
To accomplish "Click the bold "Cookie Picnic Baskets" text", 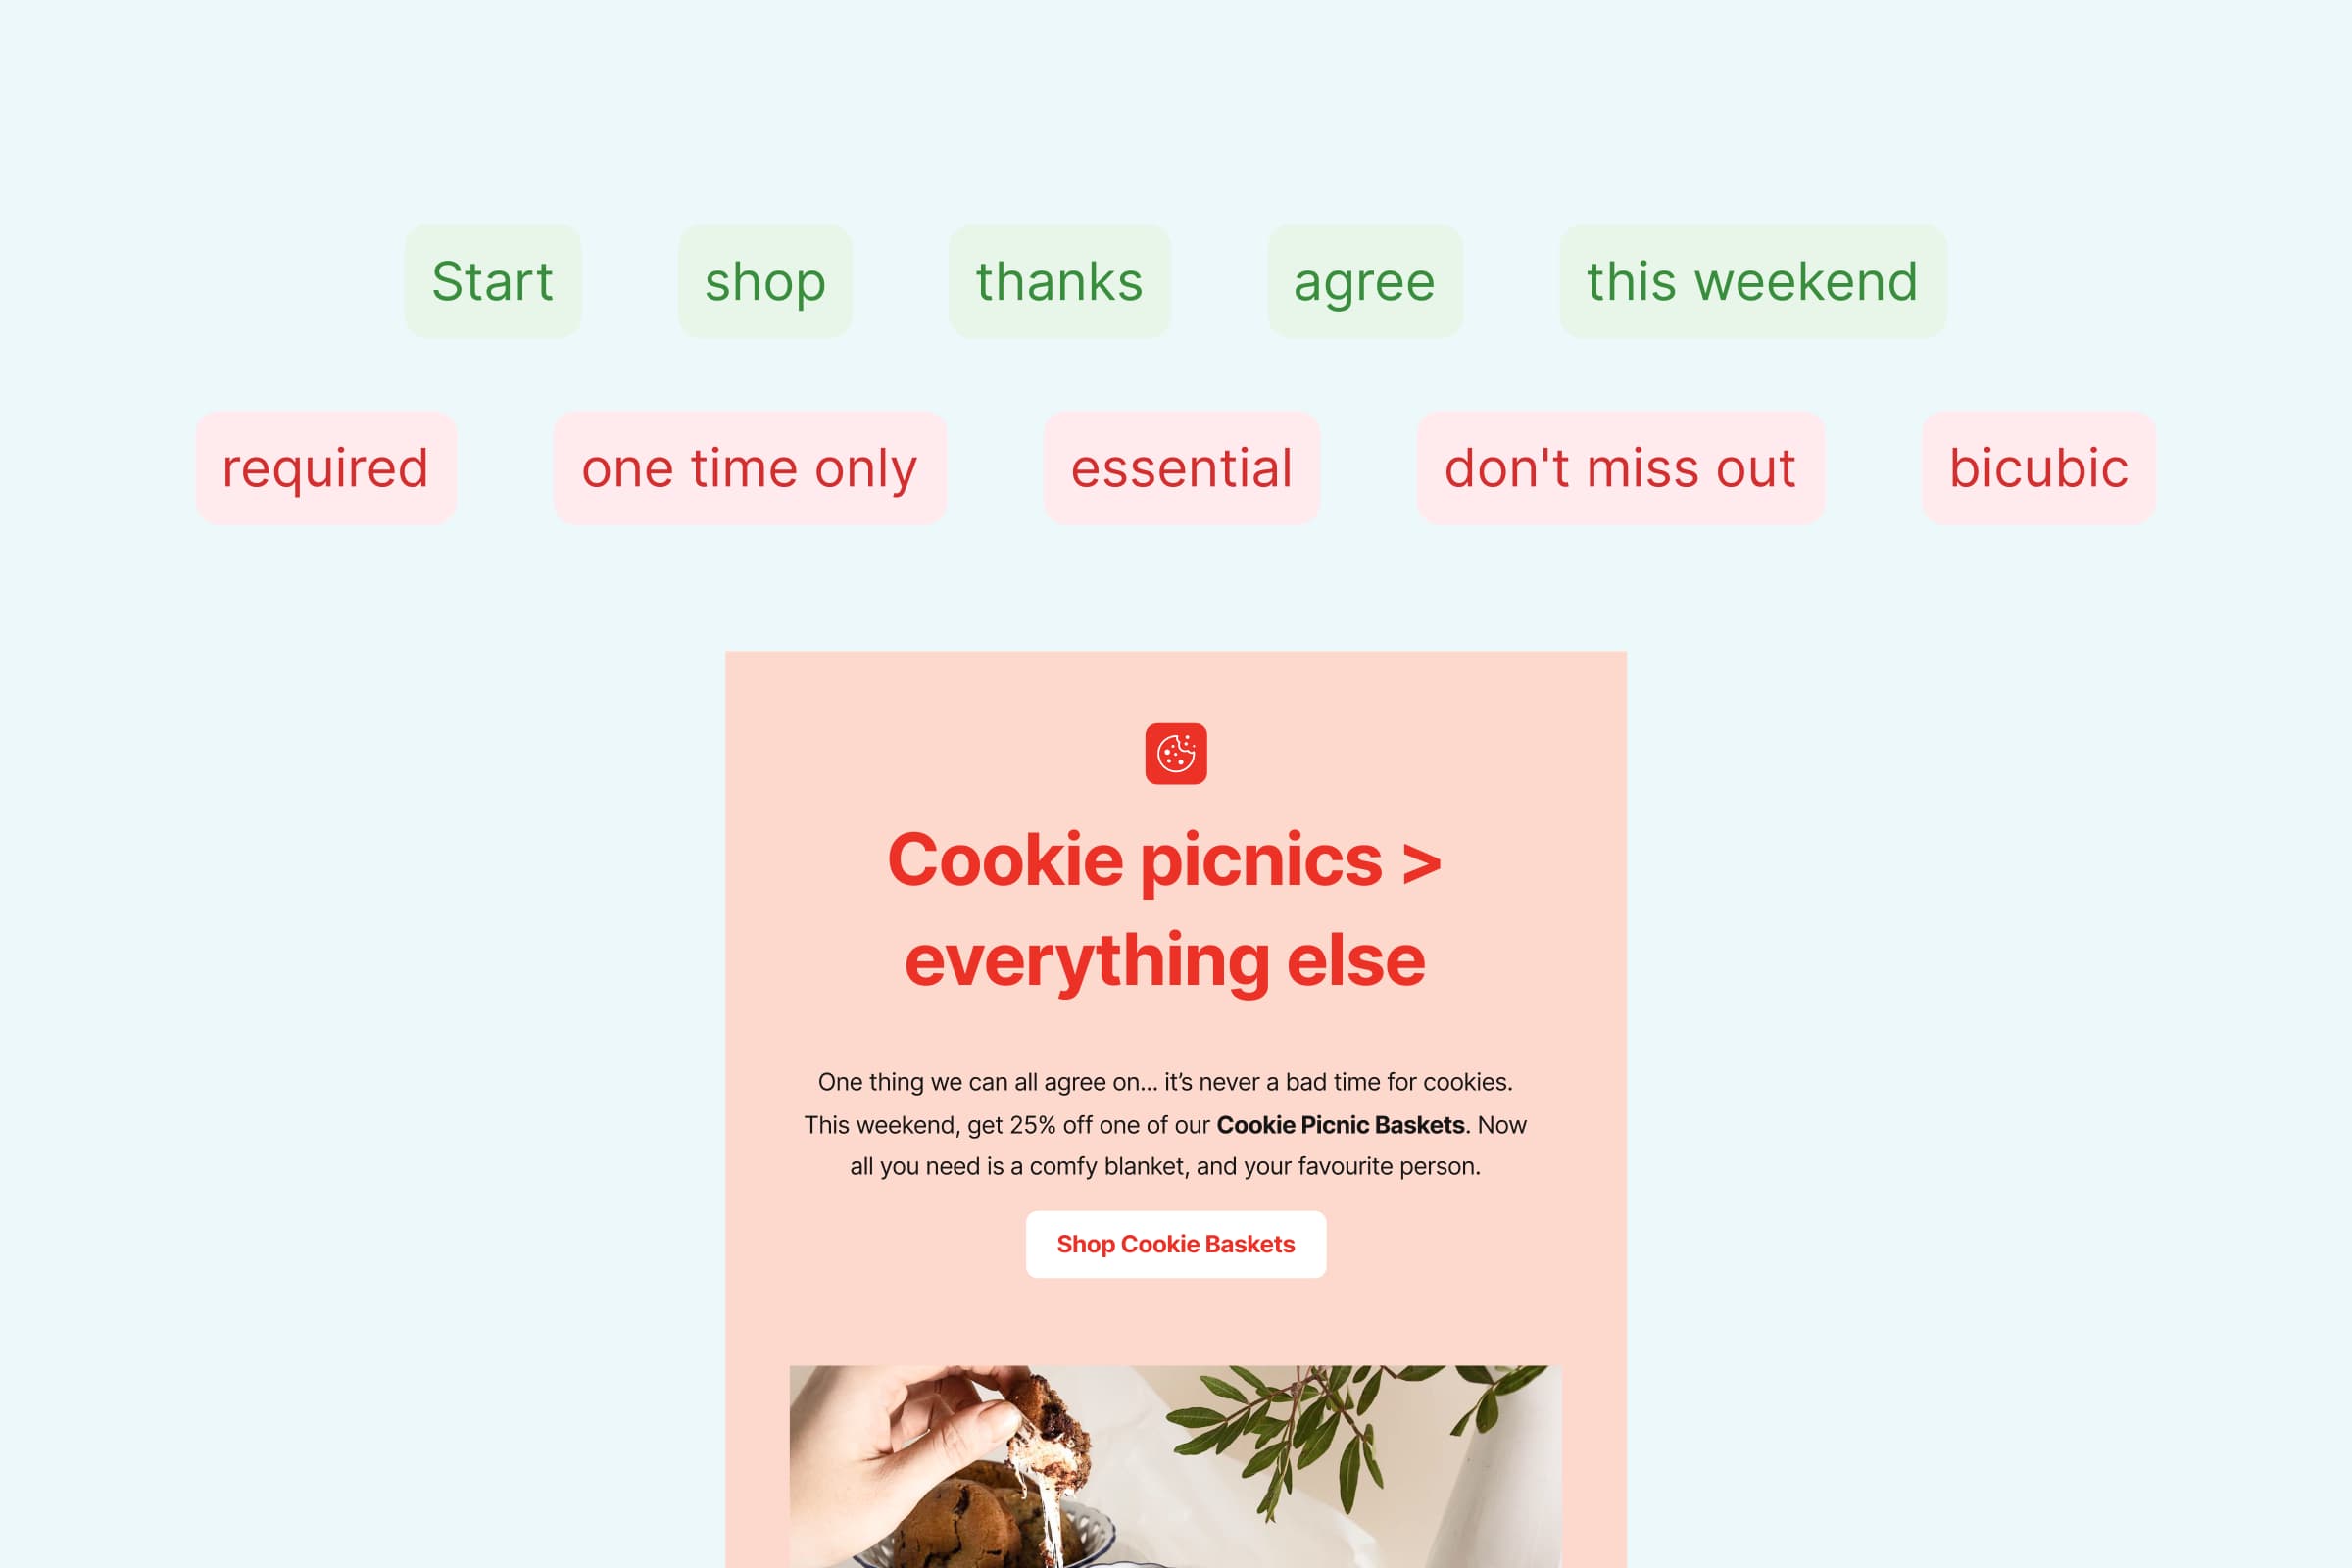I will click(1340, 1125).
